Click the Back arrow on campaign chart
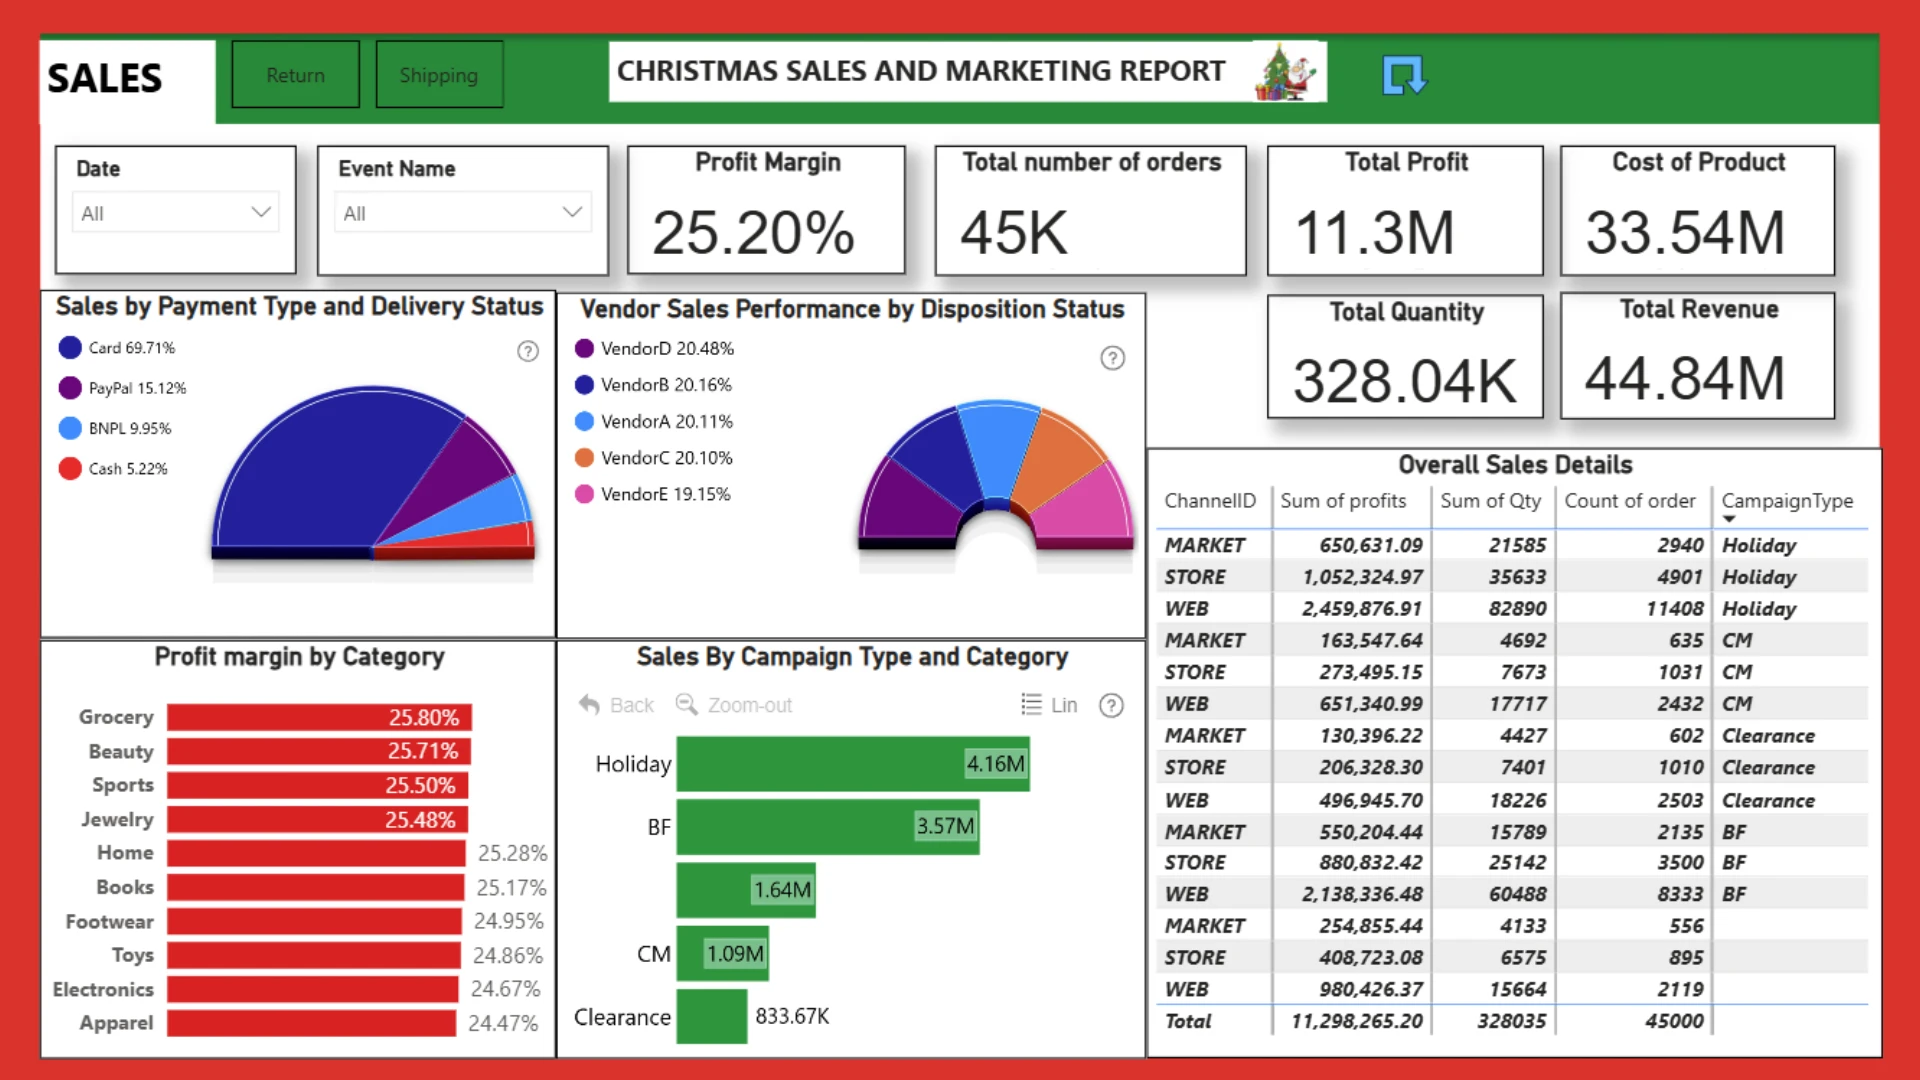 (x=589, y=705)
